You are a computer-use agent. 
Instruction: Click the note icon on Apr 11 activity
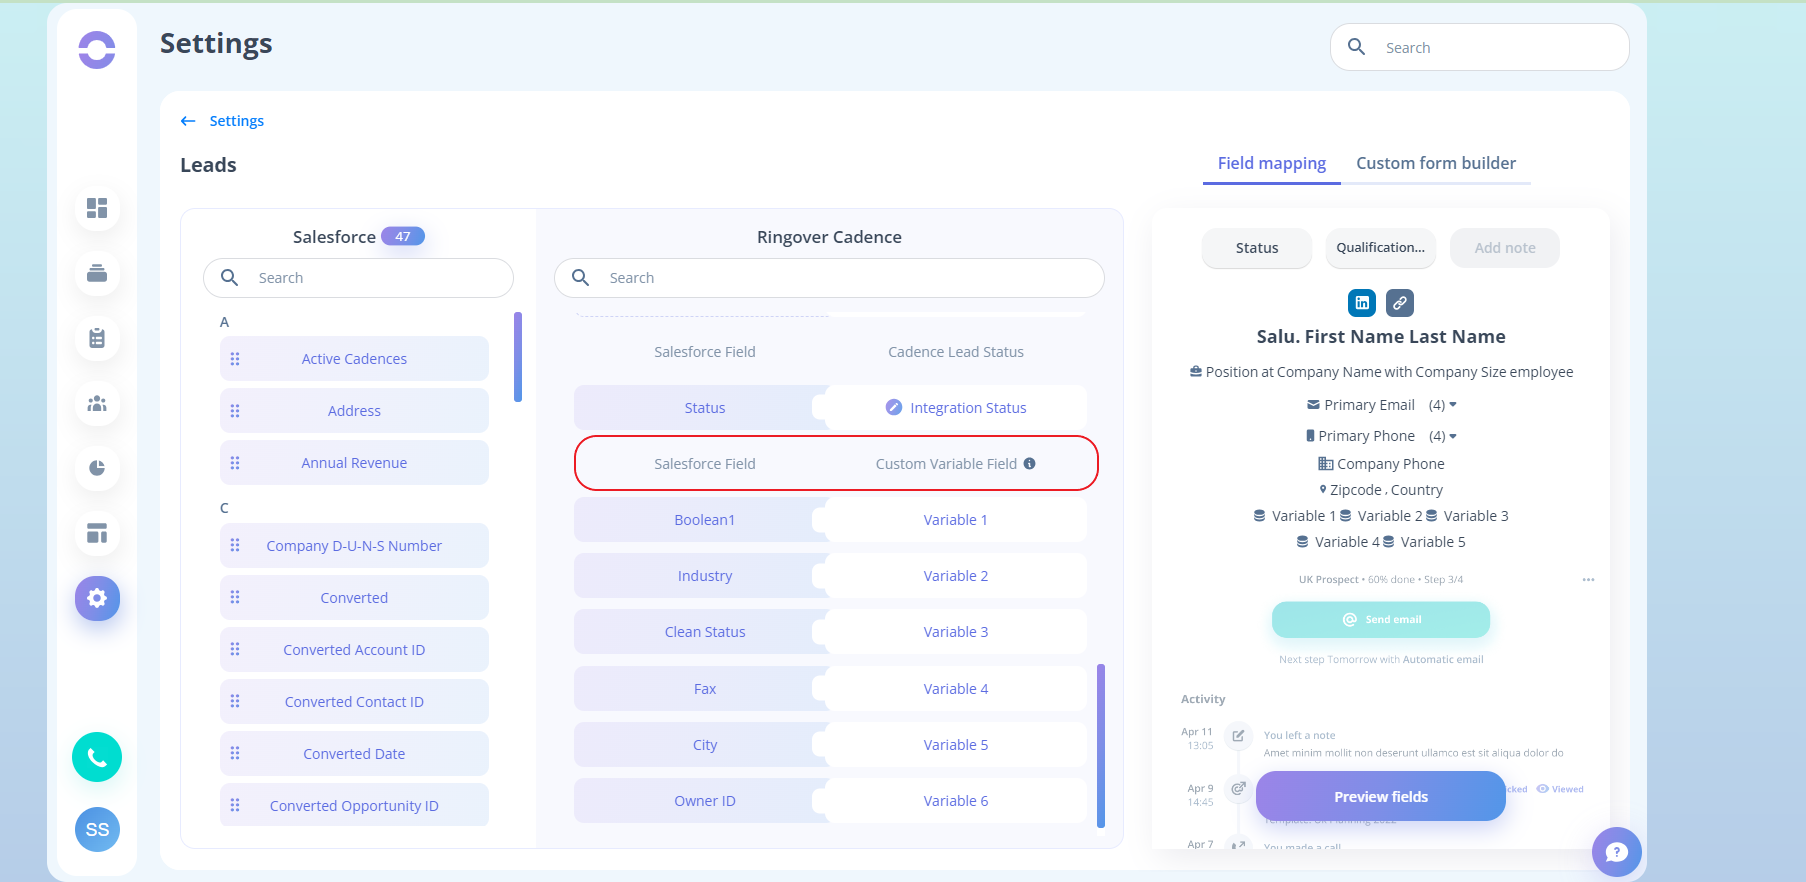click(1238, 736)
